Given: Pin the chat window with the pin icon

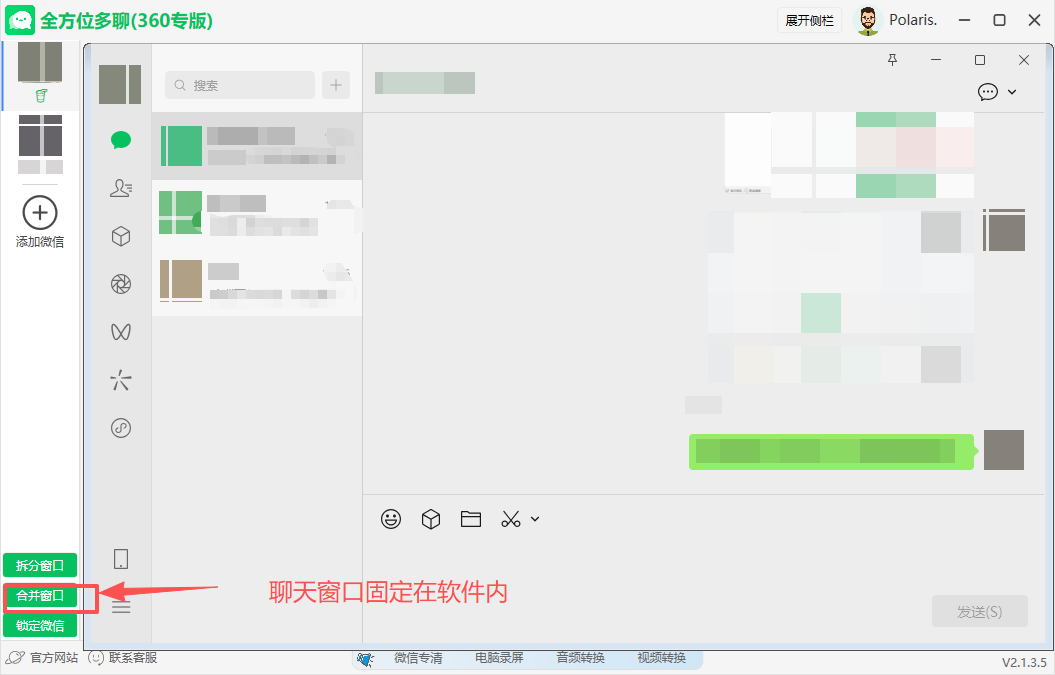Looking at the screenshot, I should [892, 60].
